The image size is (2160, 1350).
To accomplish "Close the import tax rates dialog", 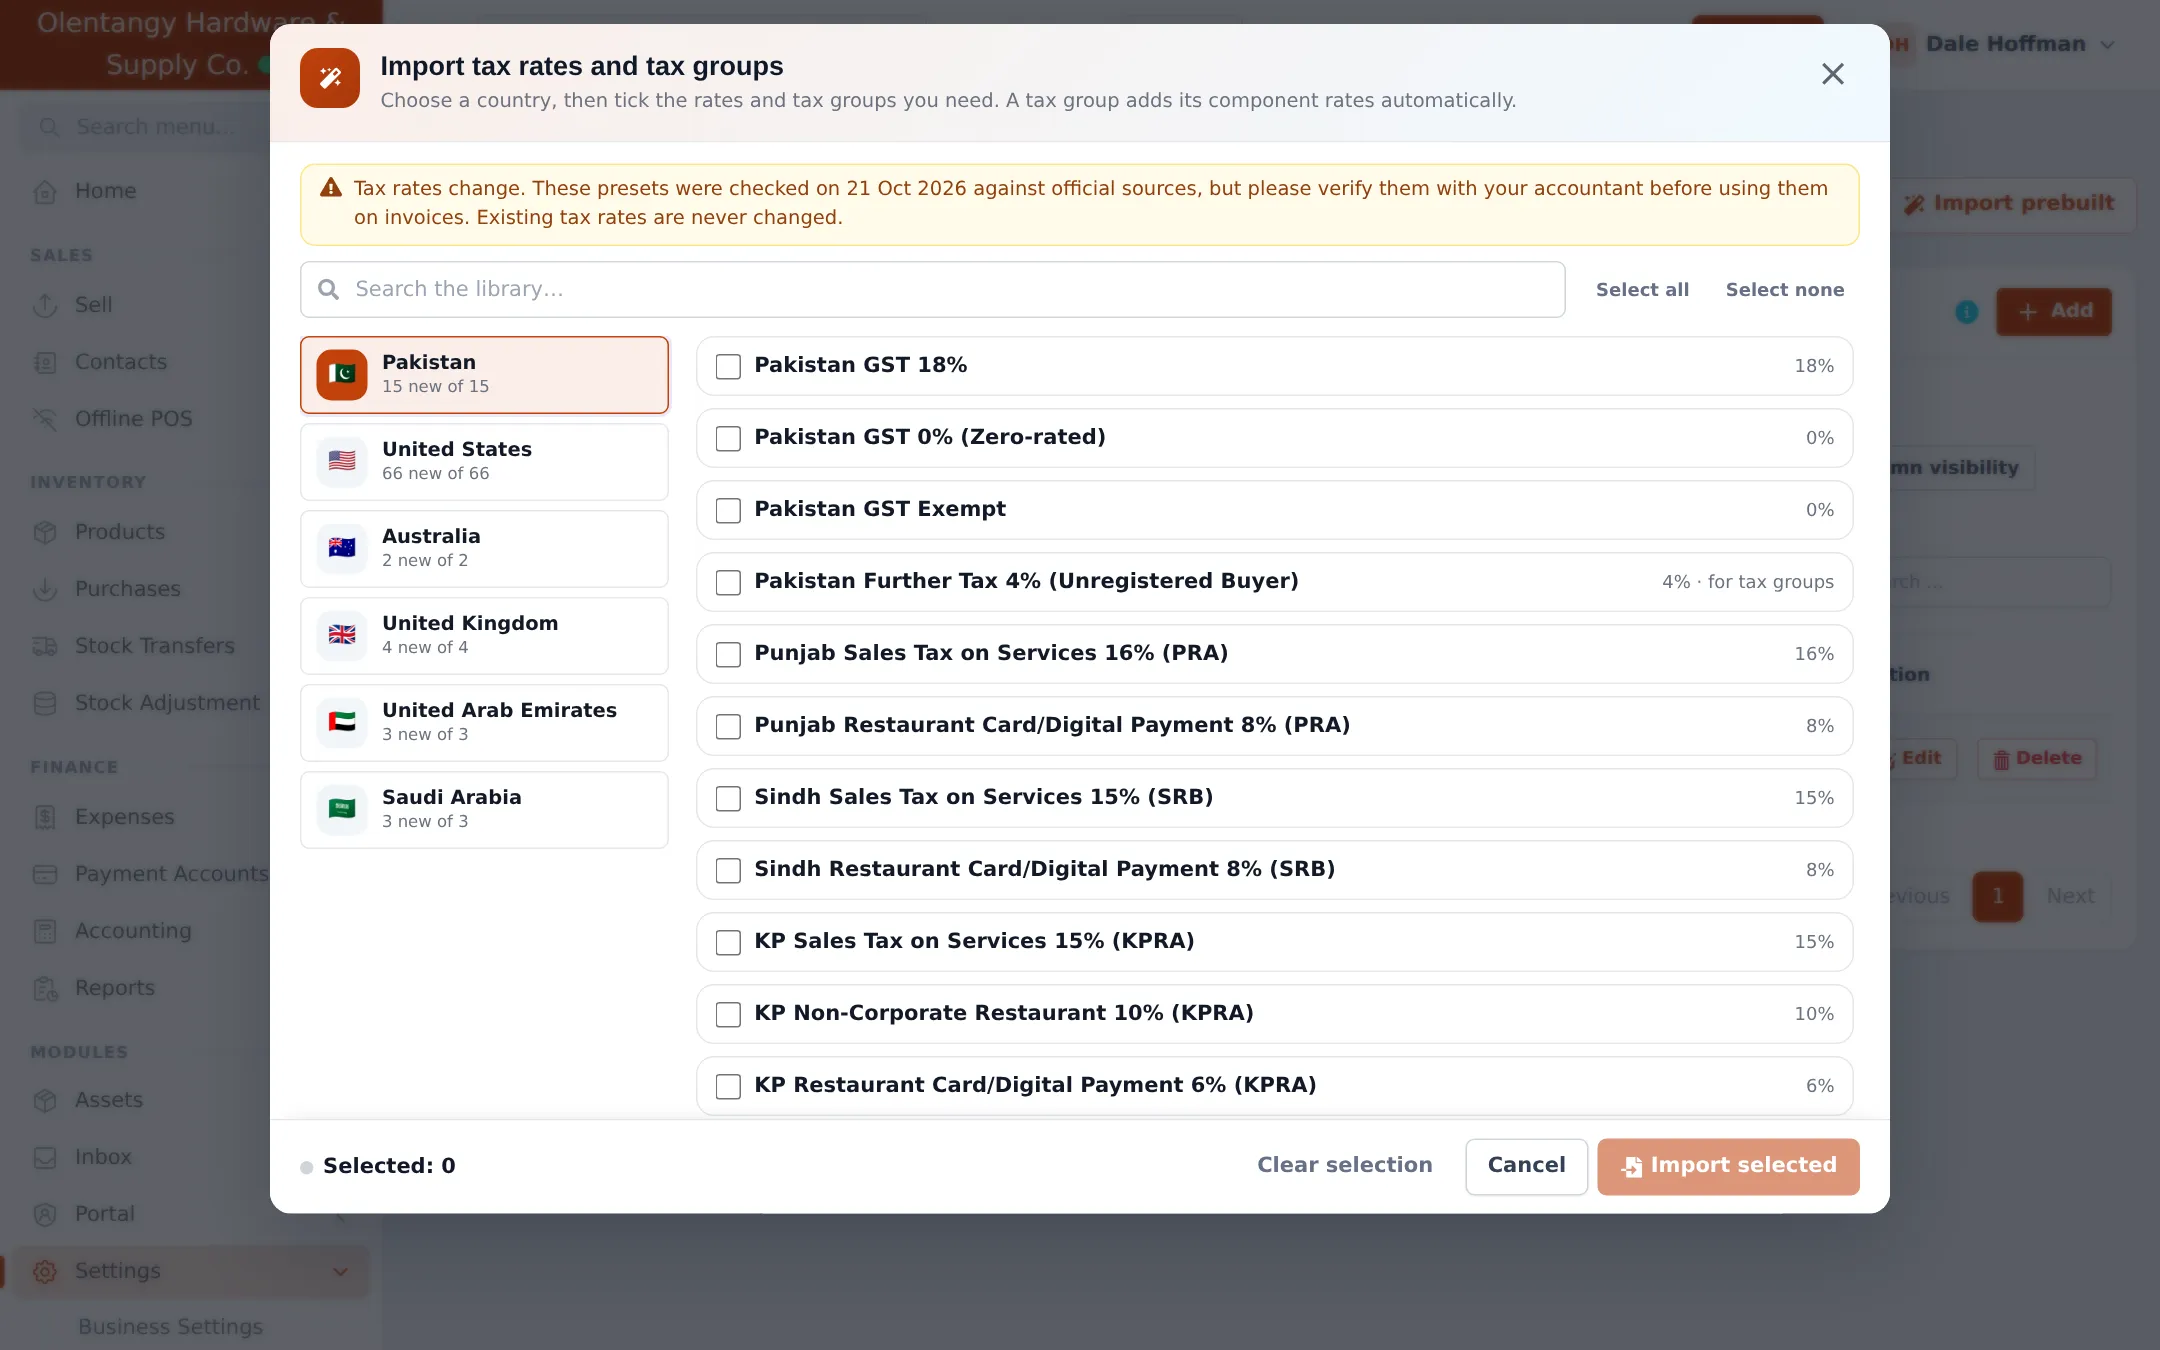I will tap(1832, 74).
